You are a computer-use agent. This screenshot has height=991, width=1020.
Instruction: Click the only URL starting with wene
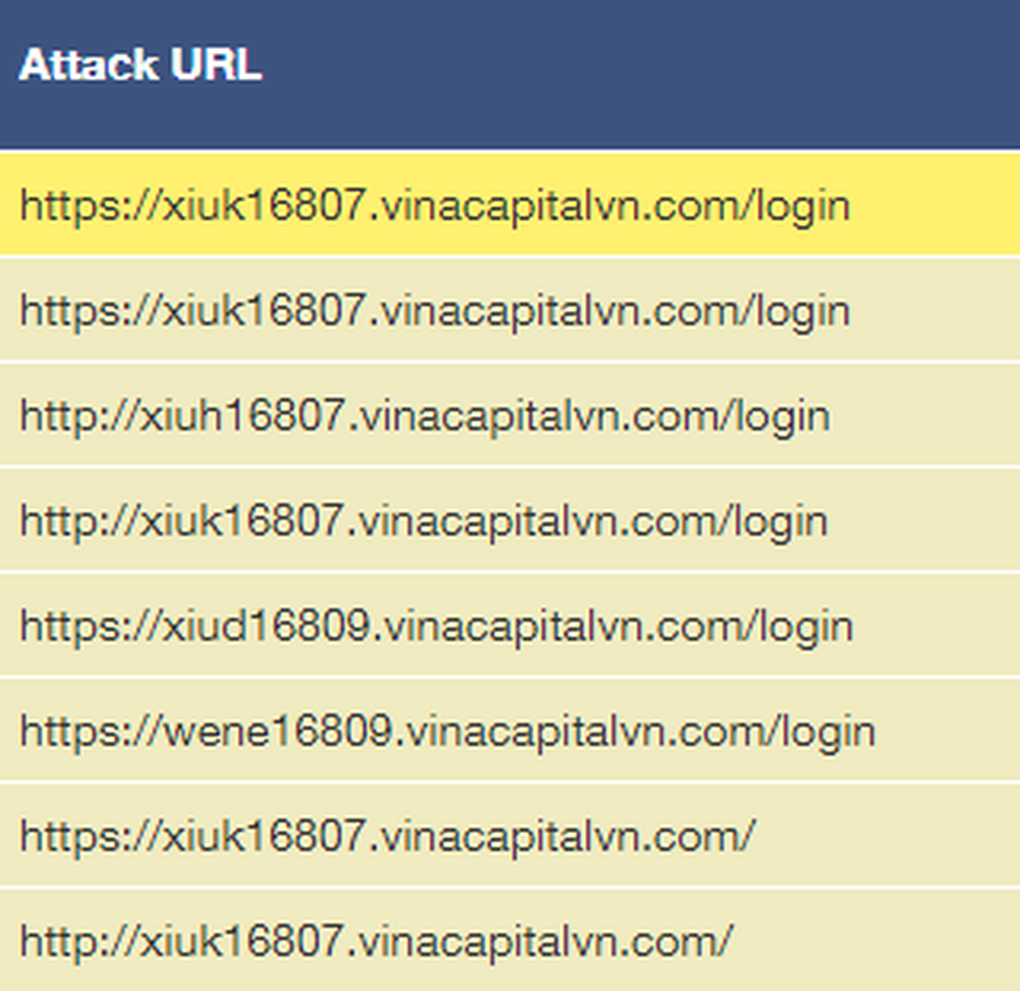point(448,731)
